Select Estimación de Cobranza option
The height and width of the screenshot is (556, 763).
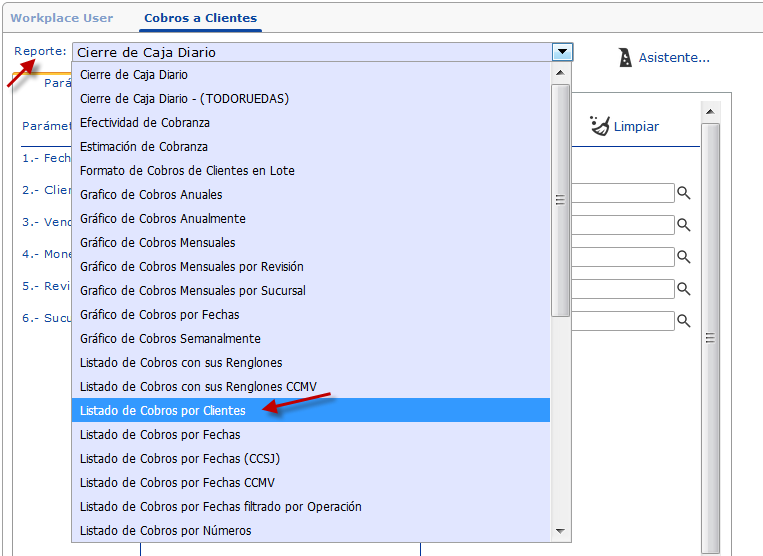tap(311, 147)
